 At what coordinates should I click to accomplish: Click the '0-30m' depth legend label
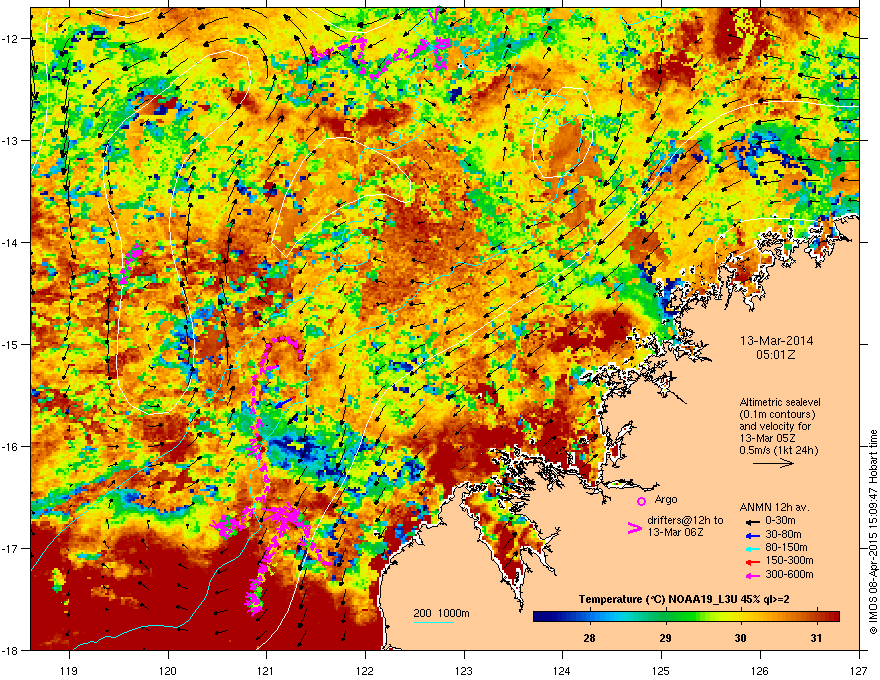[780, 521]
